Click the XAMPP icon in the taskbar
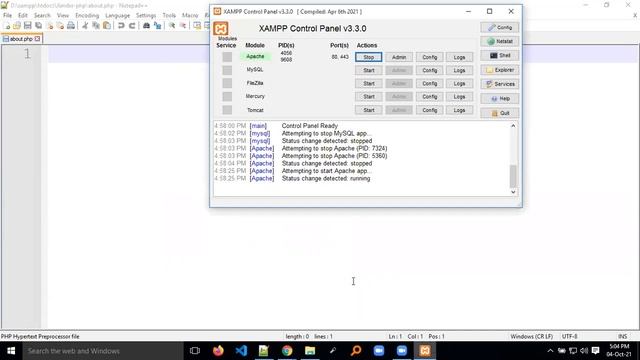The height and width of the screenshot is (360, 640). [x=425, y=351]
